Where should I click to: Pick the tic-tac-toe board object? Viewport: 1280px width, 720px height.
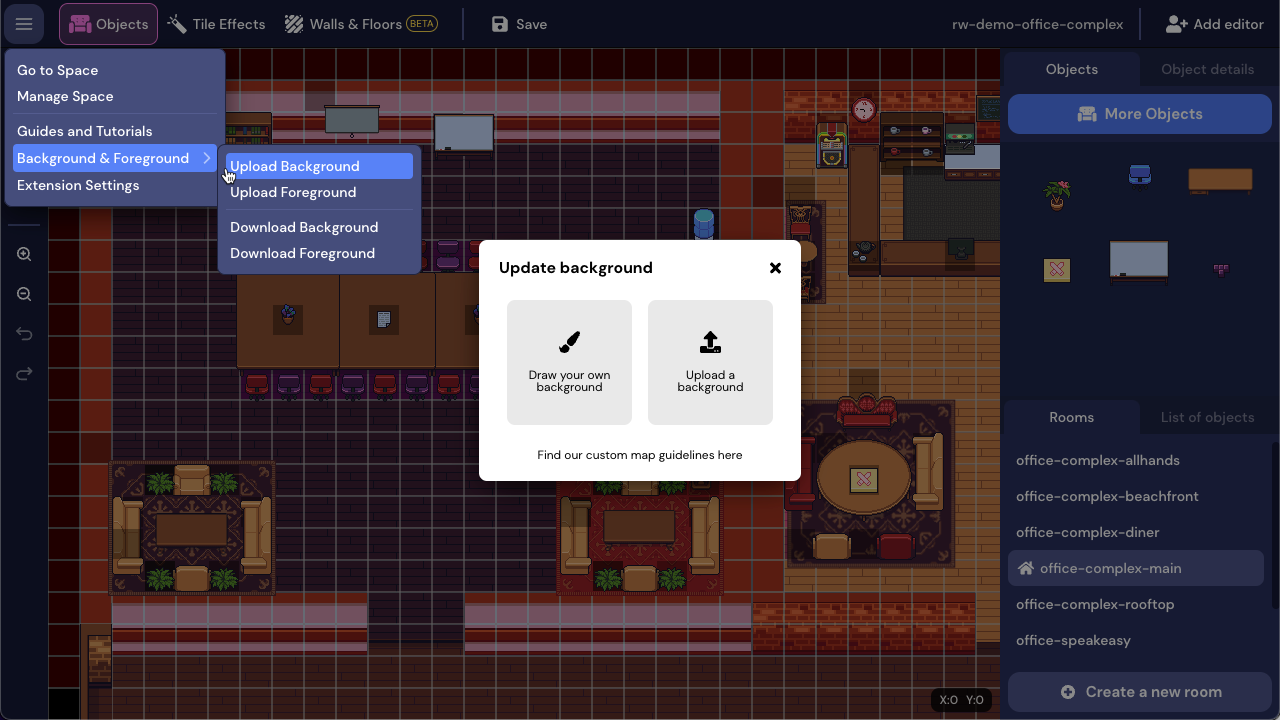[x=1057, y=270]
